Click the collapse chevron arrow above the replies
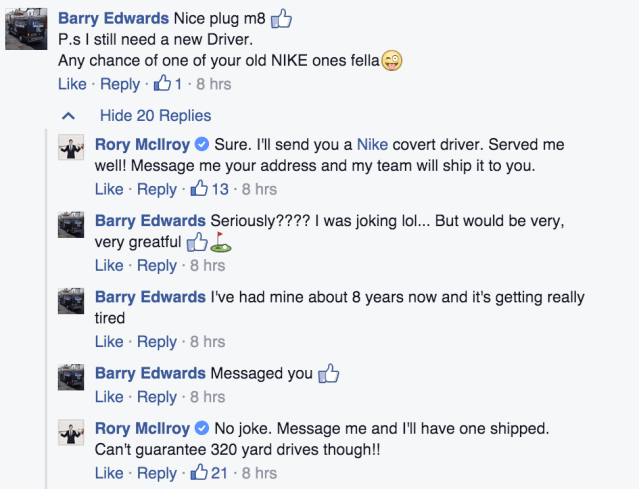This screenshot has width=639, height=489. point(69,115)
